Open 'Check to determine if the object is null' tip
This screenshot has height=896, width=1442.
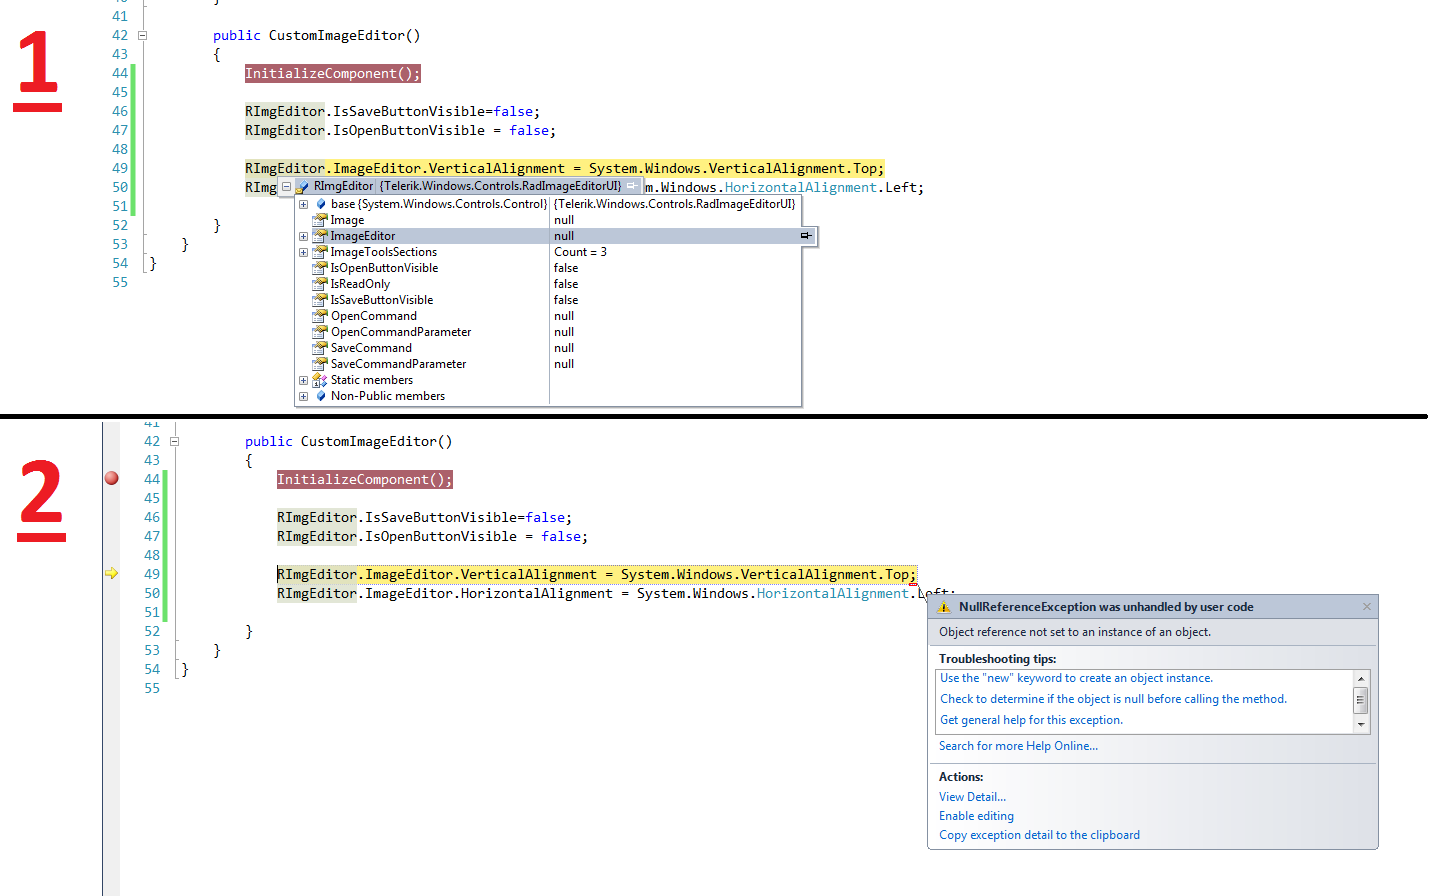point(1113,699)
